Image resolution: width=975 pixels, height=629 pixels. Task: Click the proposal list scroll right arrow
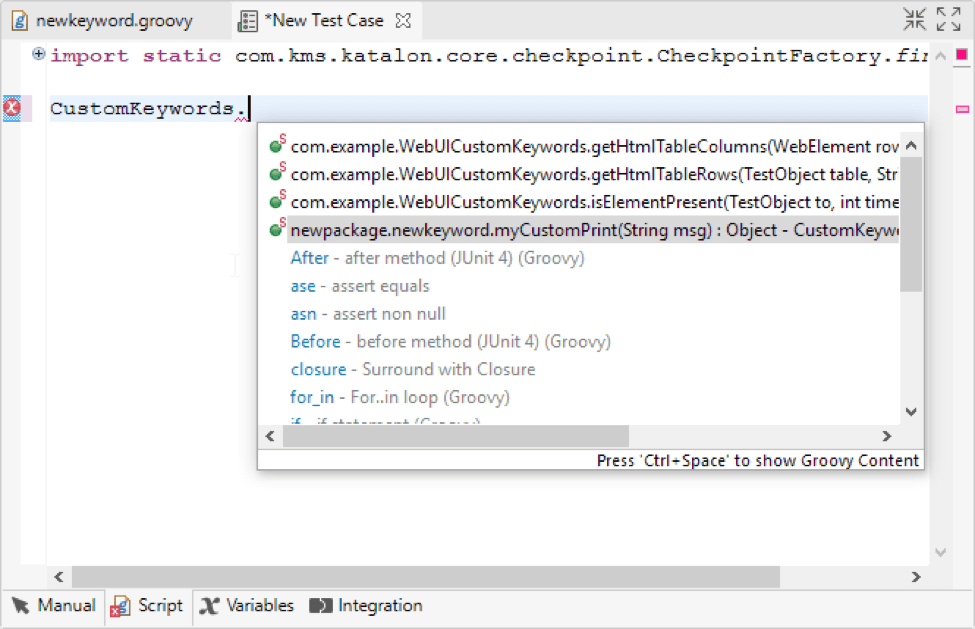click(x=887, y=436)
